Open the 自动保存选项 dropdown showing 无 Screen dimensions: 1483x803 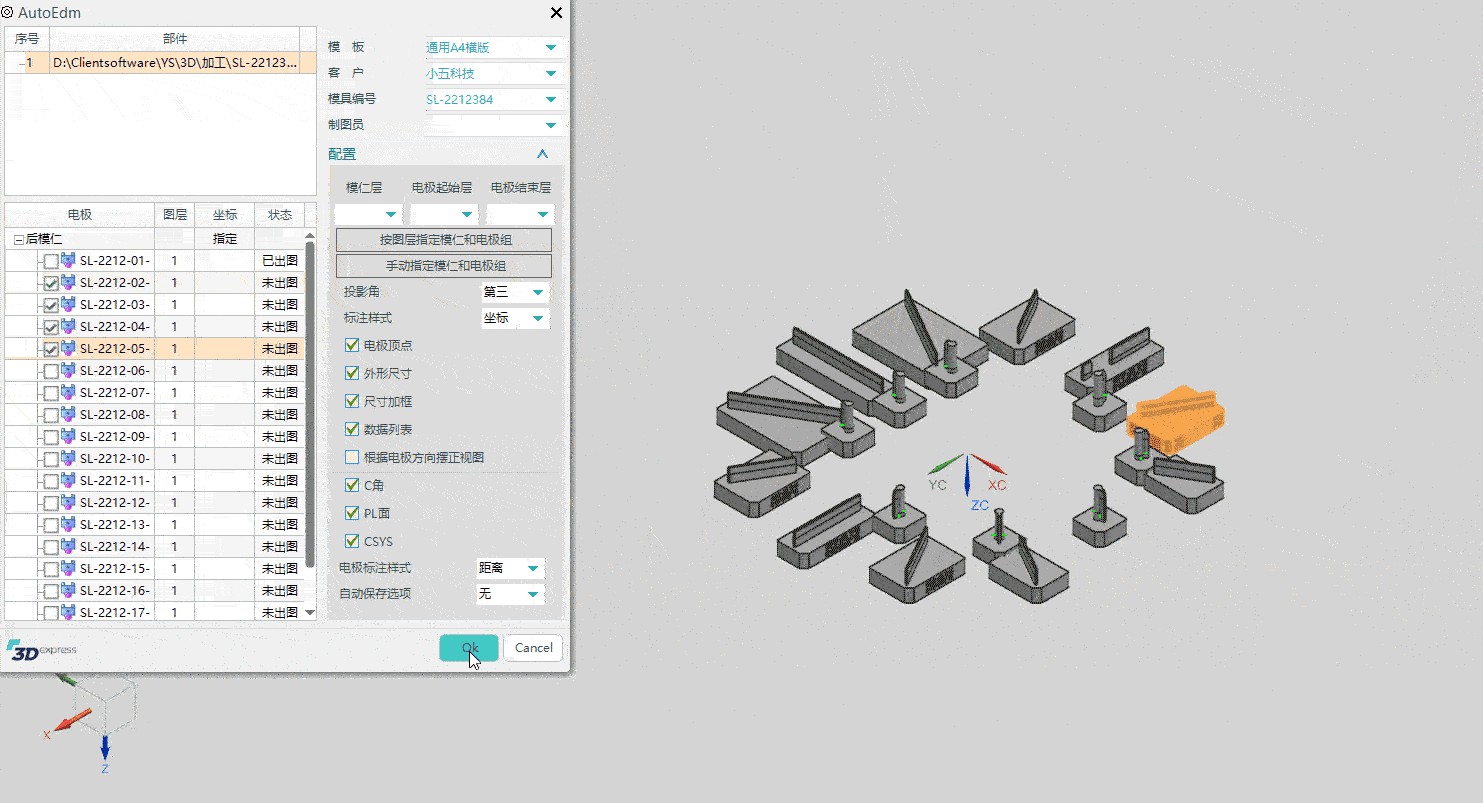[510, 594]
